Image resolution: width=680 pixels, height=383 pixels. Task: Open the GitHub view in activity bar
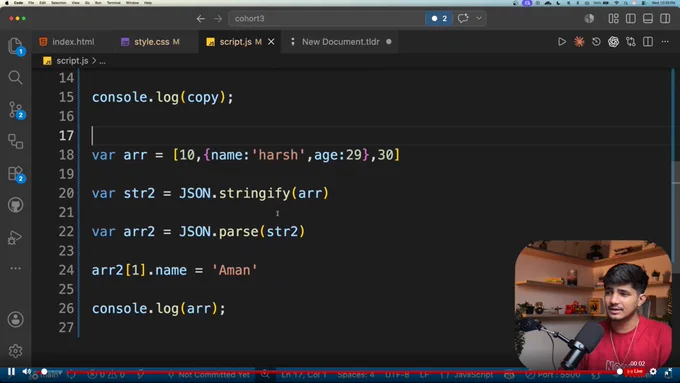coord(15,205)
